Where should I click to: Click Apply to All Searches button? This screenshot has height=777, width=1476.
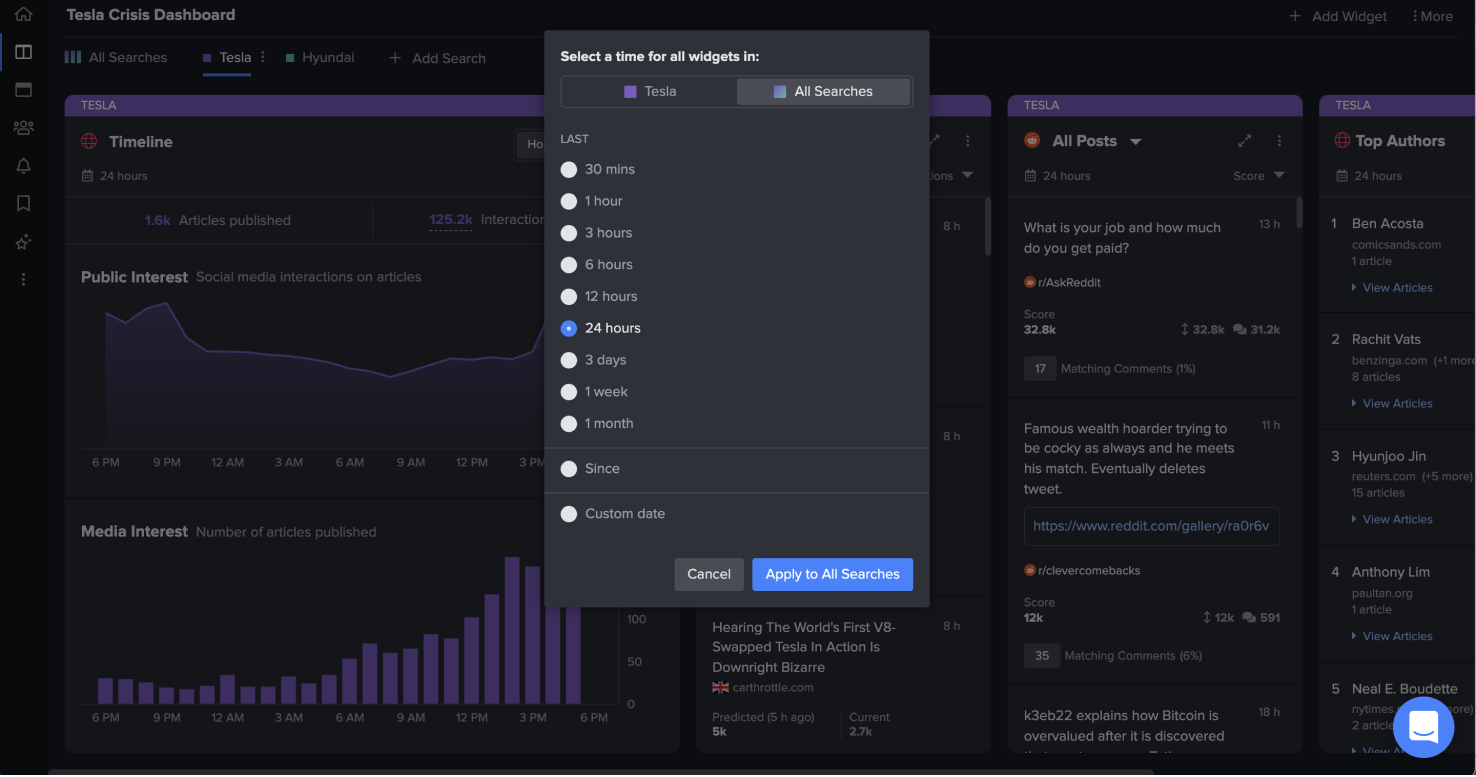tap(832, 574)
